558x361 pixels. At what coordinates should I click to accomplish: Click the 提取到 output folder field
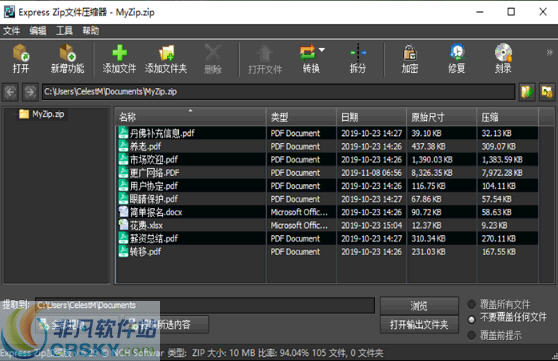tap(205, 305)
